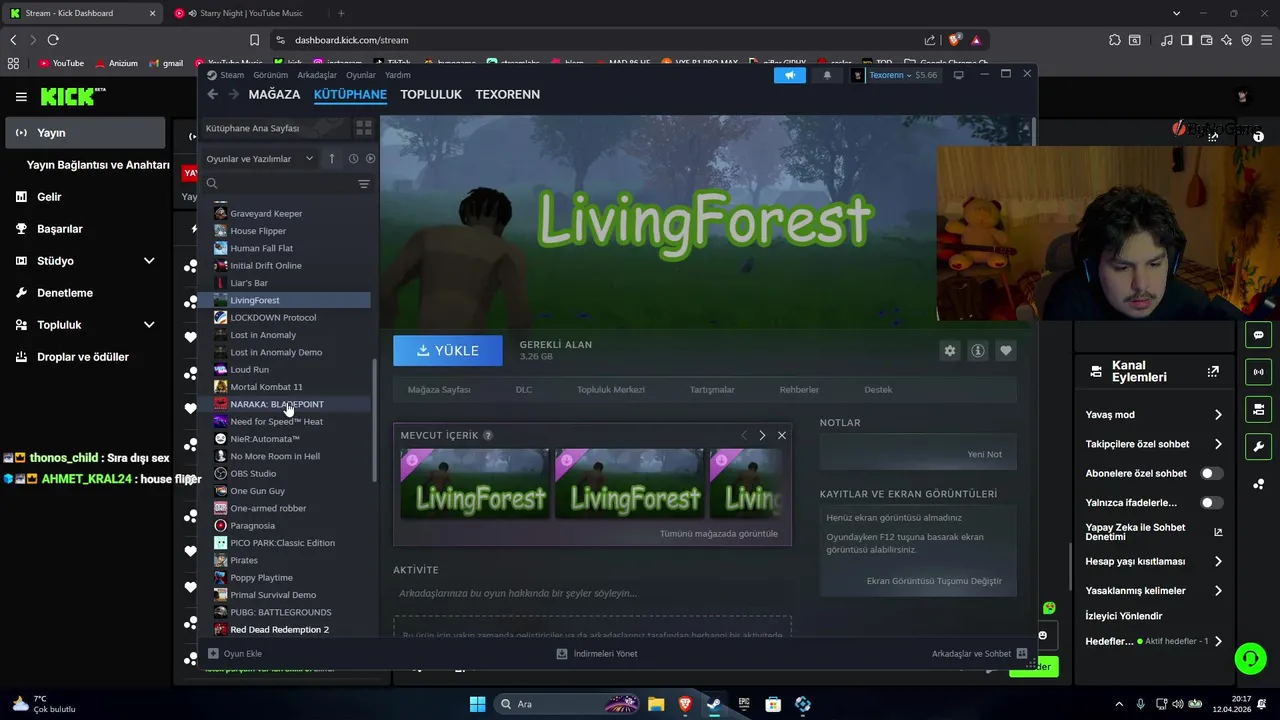Viewport: 1280px width, 720px height.
Task: Expand Topluluk section in Kick sidebar
Action: [x=149, y=325]
